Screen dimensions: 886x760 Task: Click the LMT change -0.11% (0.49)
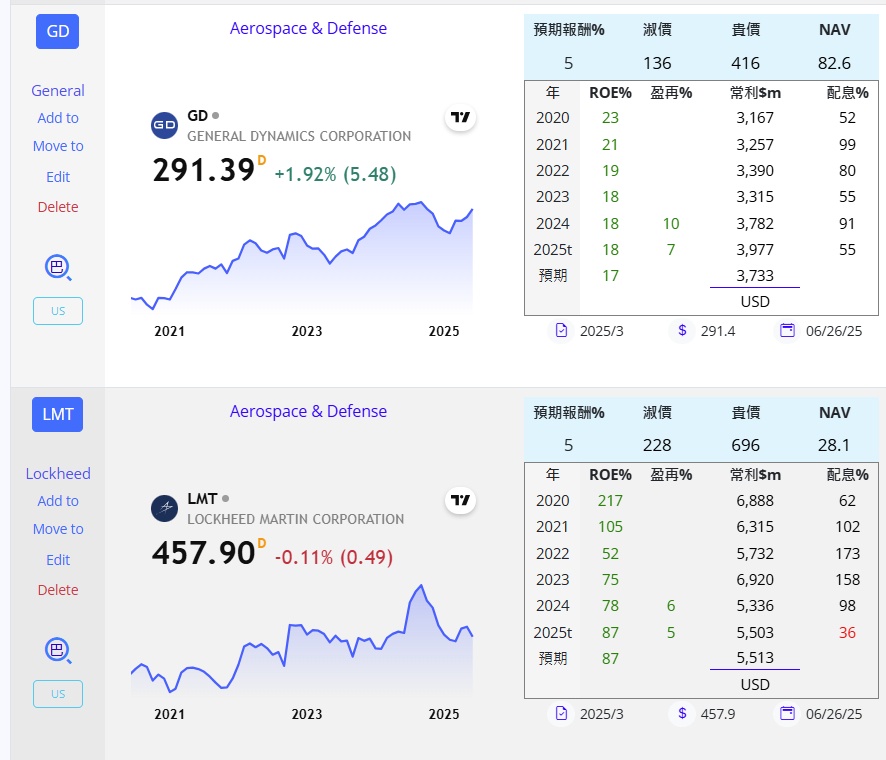pos(334,557)
